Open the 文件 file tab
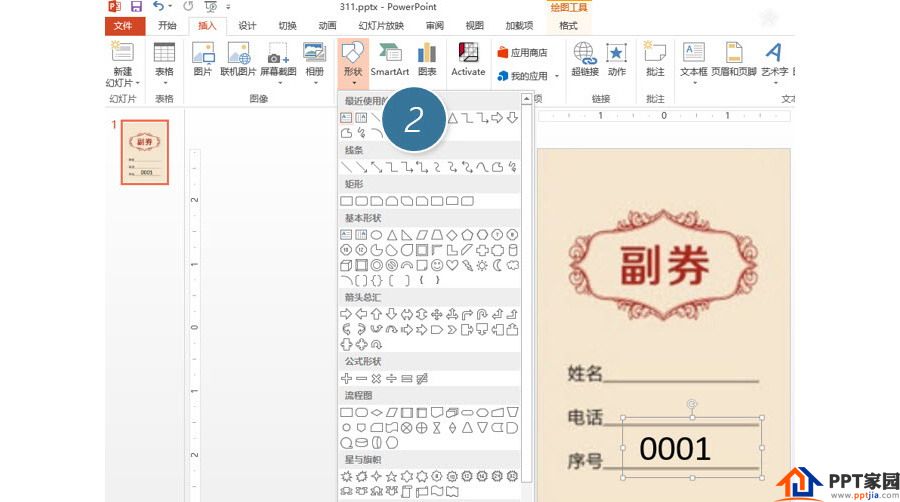900x502 pixels. click(x=123, y=26)
